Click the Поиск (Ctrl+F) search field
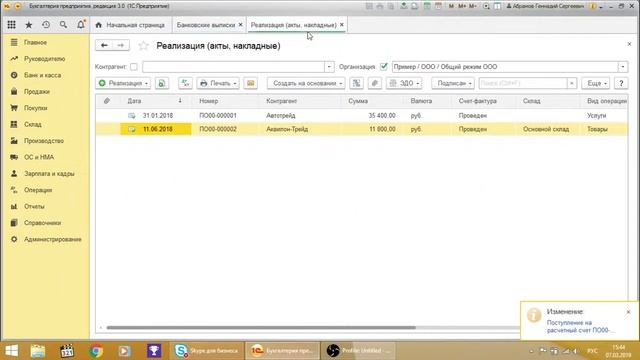 pyautogui.click(x=523, y=83)
